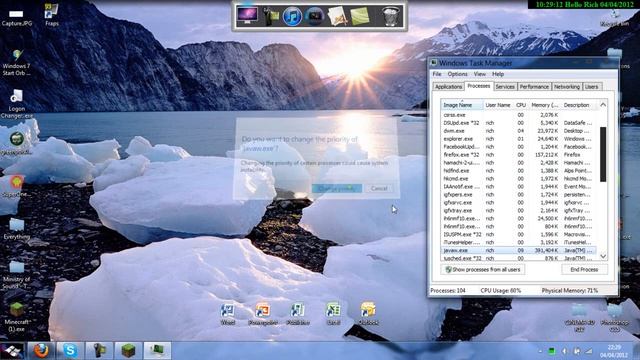Select the Word desktop shortcut

pyautogui.click(x=228, y=314)
